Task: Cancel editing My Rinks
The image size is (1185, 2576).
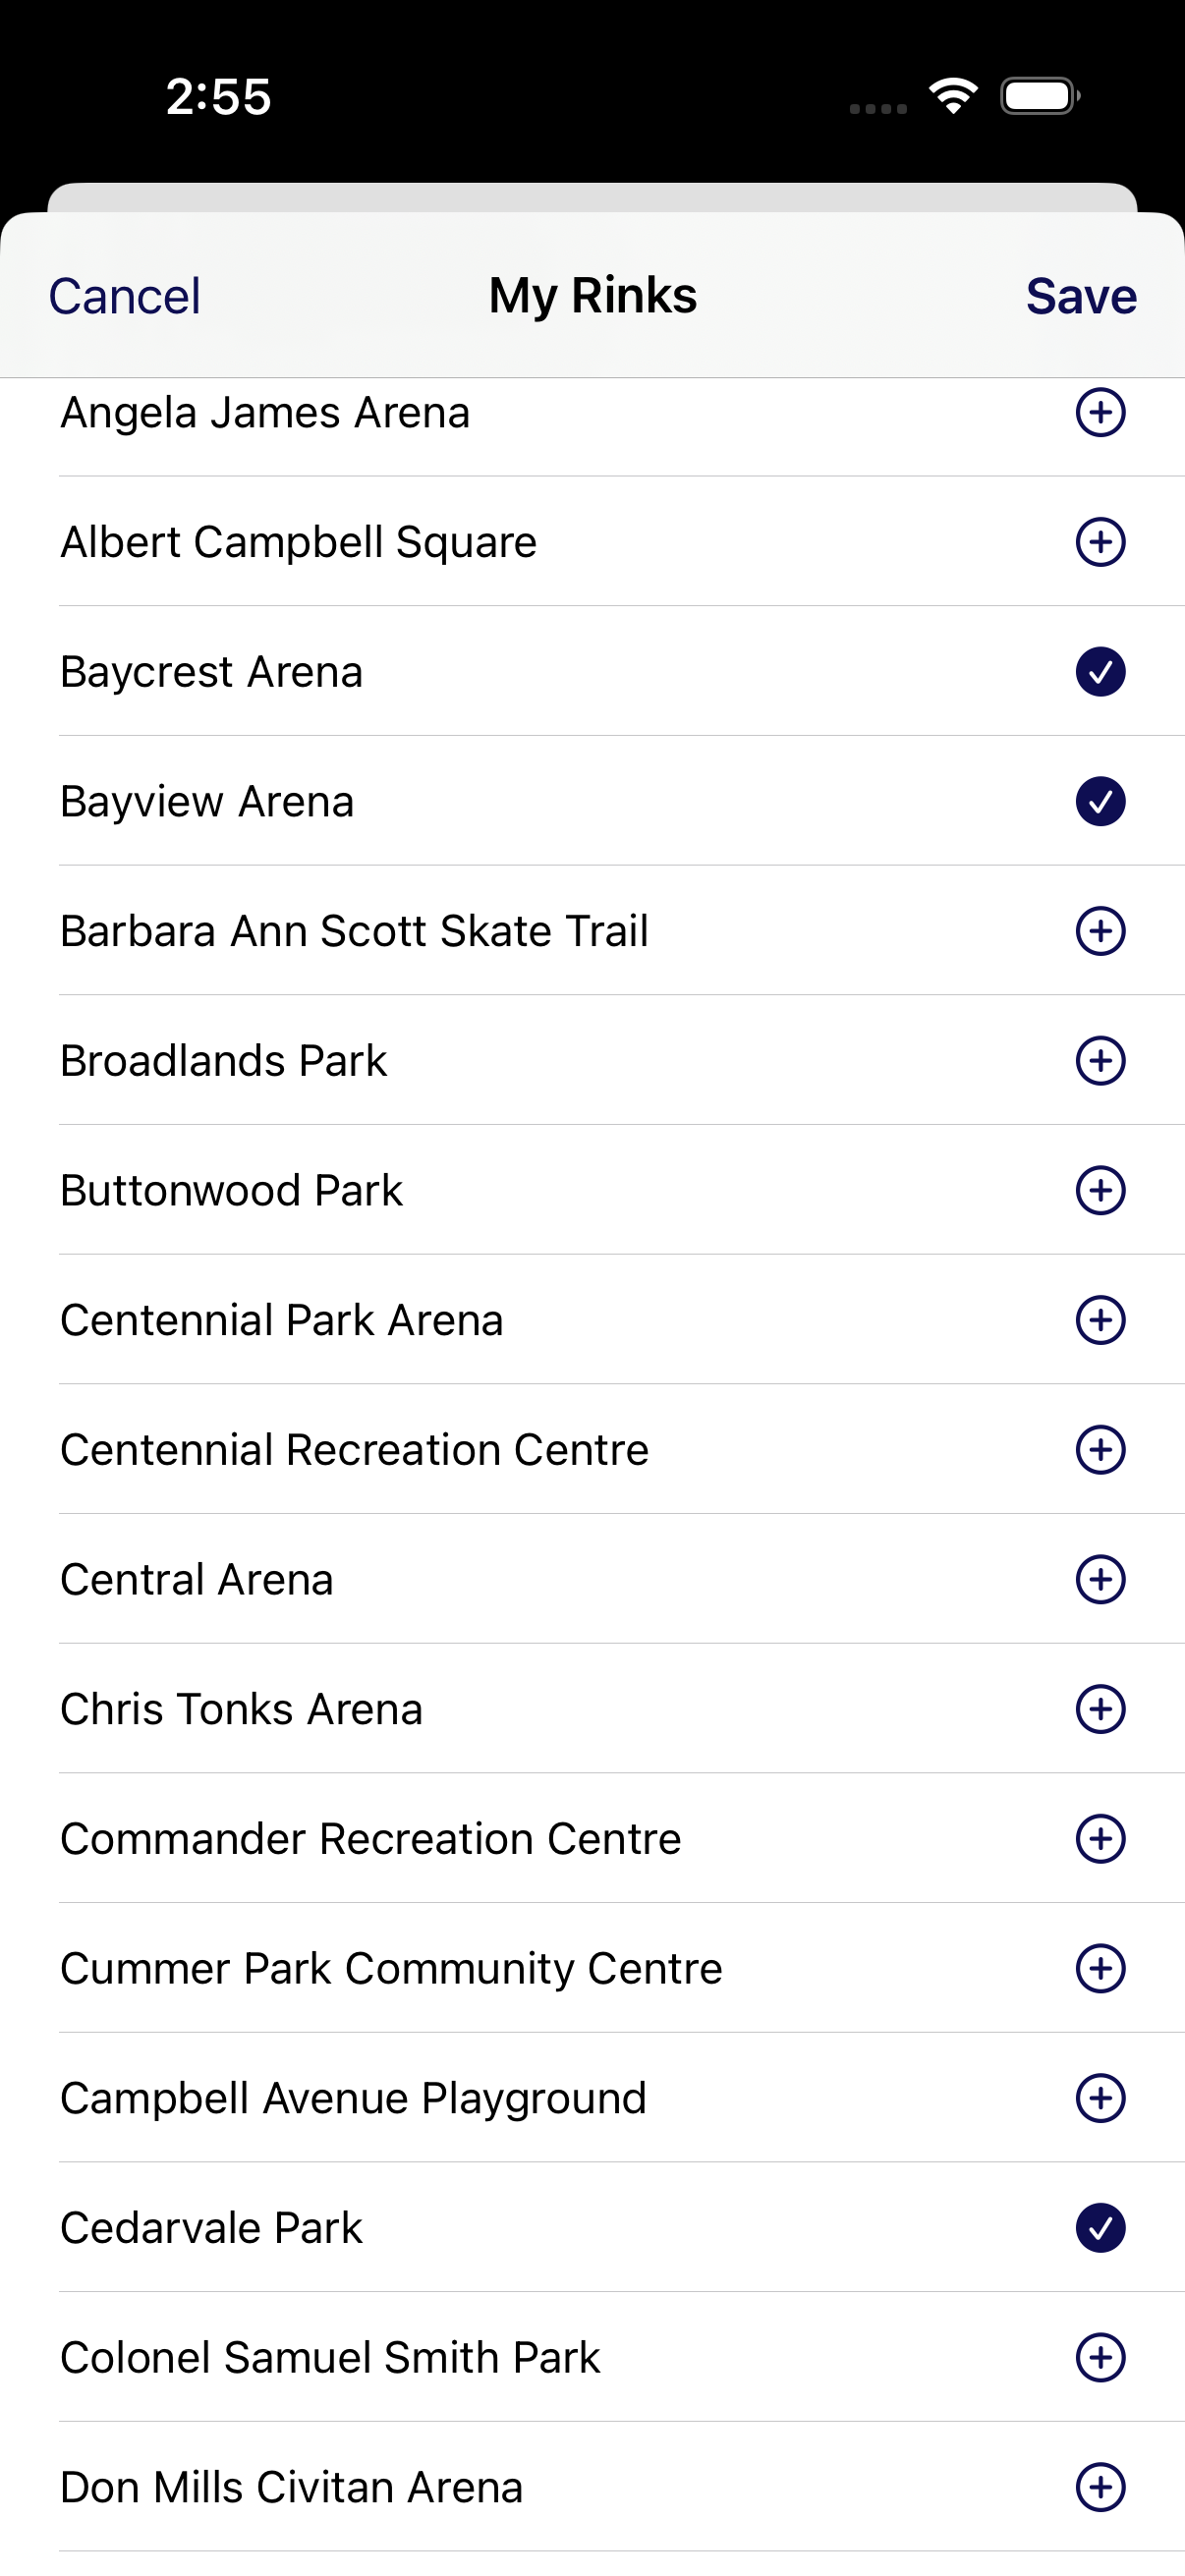Action: 125,296
